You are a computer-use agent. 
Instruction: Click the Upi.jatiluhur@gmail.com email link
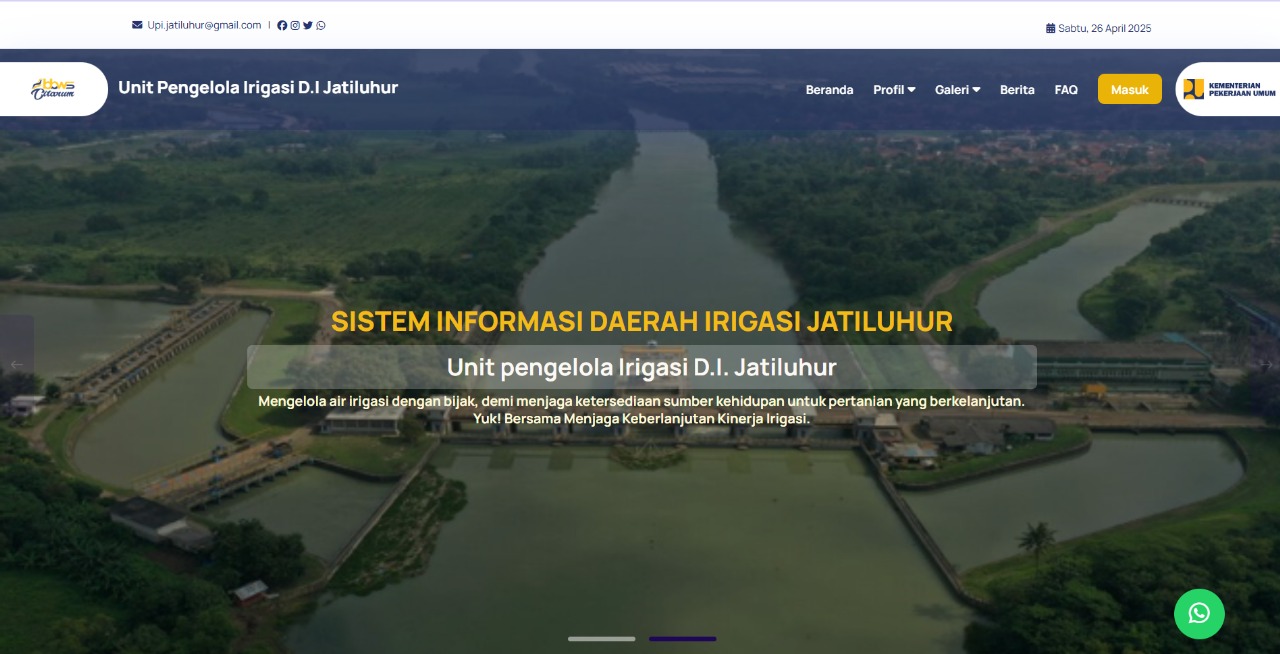204,25
